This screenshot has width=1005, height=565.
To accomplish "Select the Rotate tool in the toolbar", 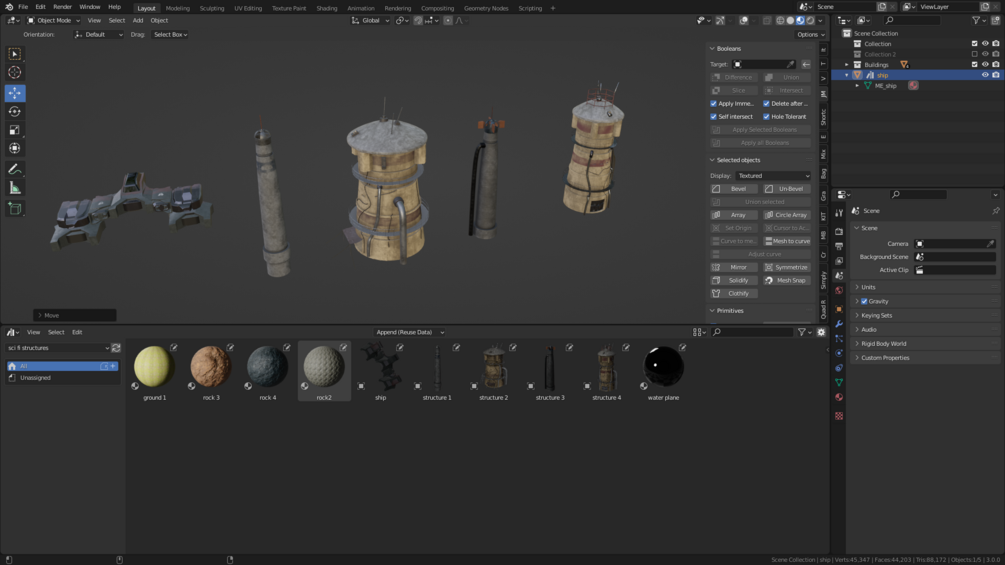I will (x=15, y=111).
